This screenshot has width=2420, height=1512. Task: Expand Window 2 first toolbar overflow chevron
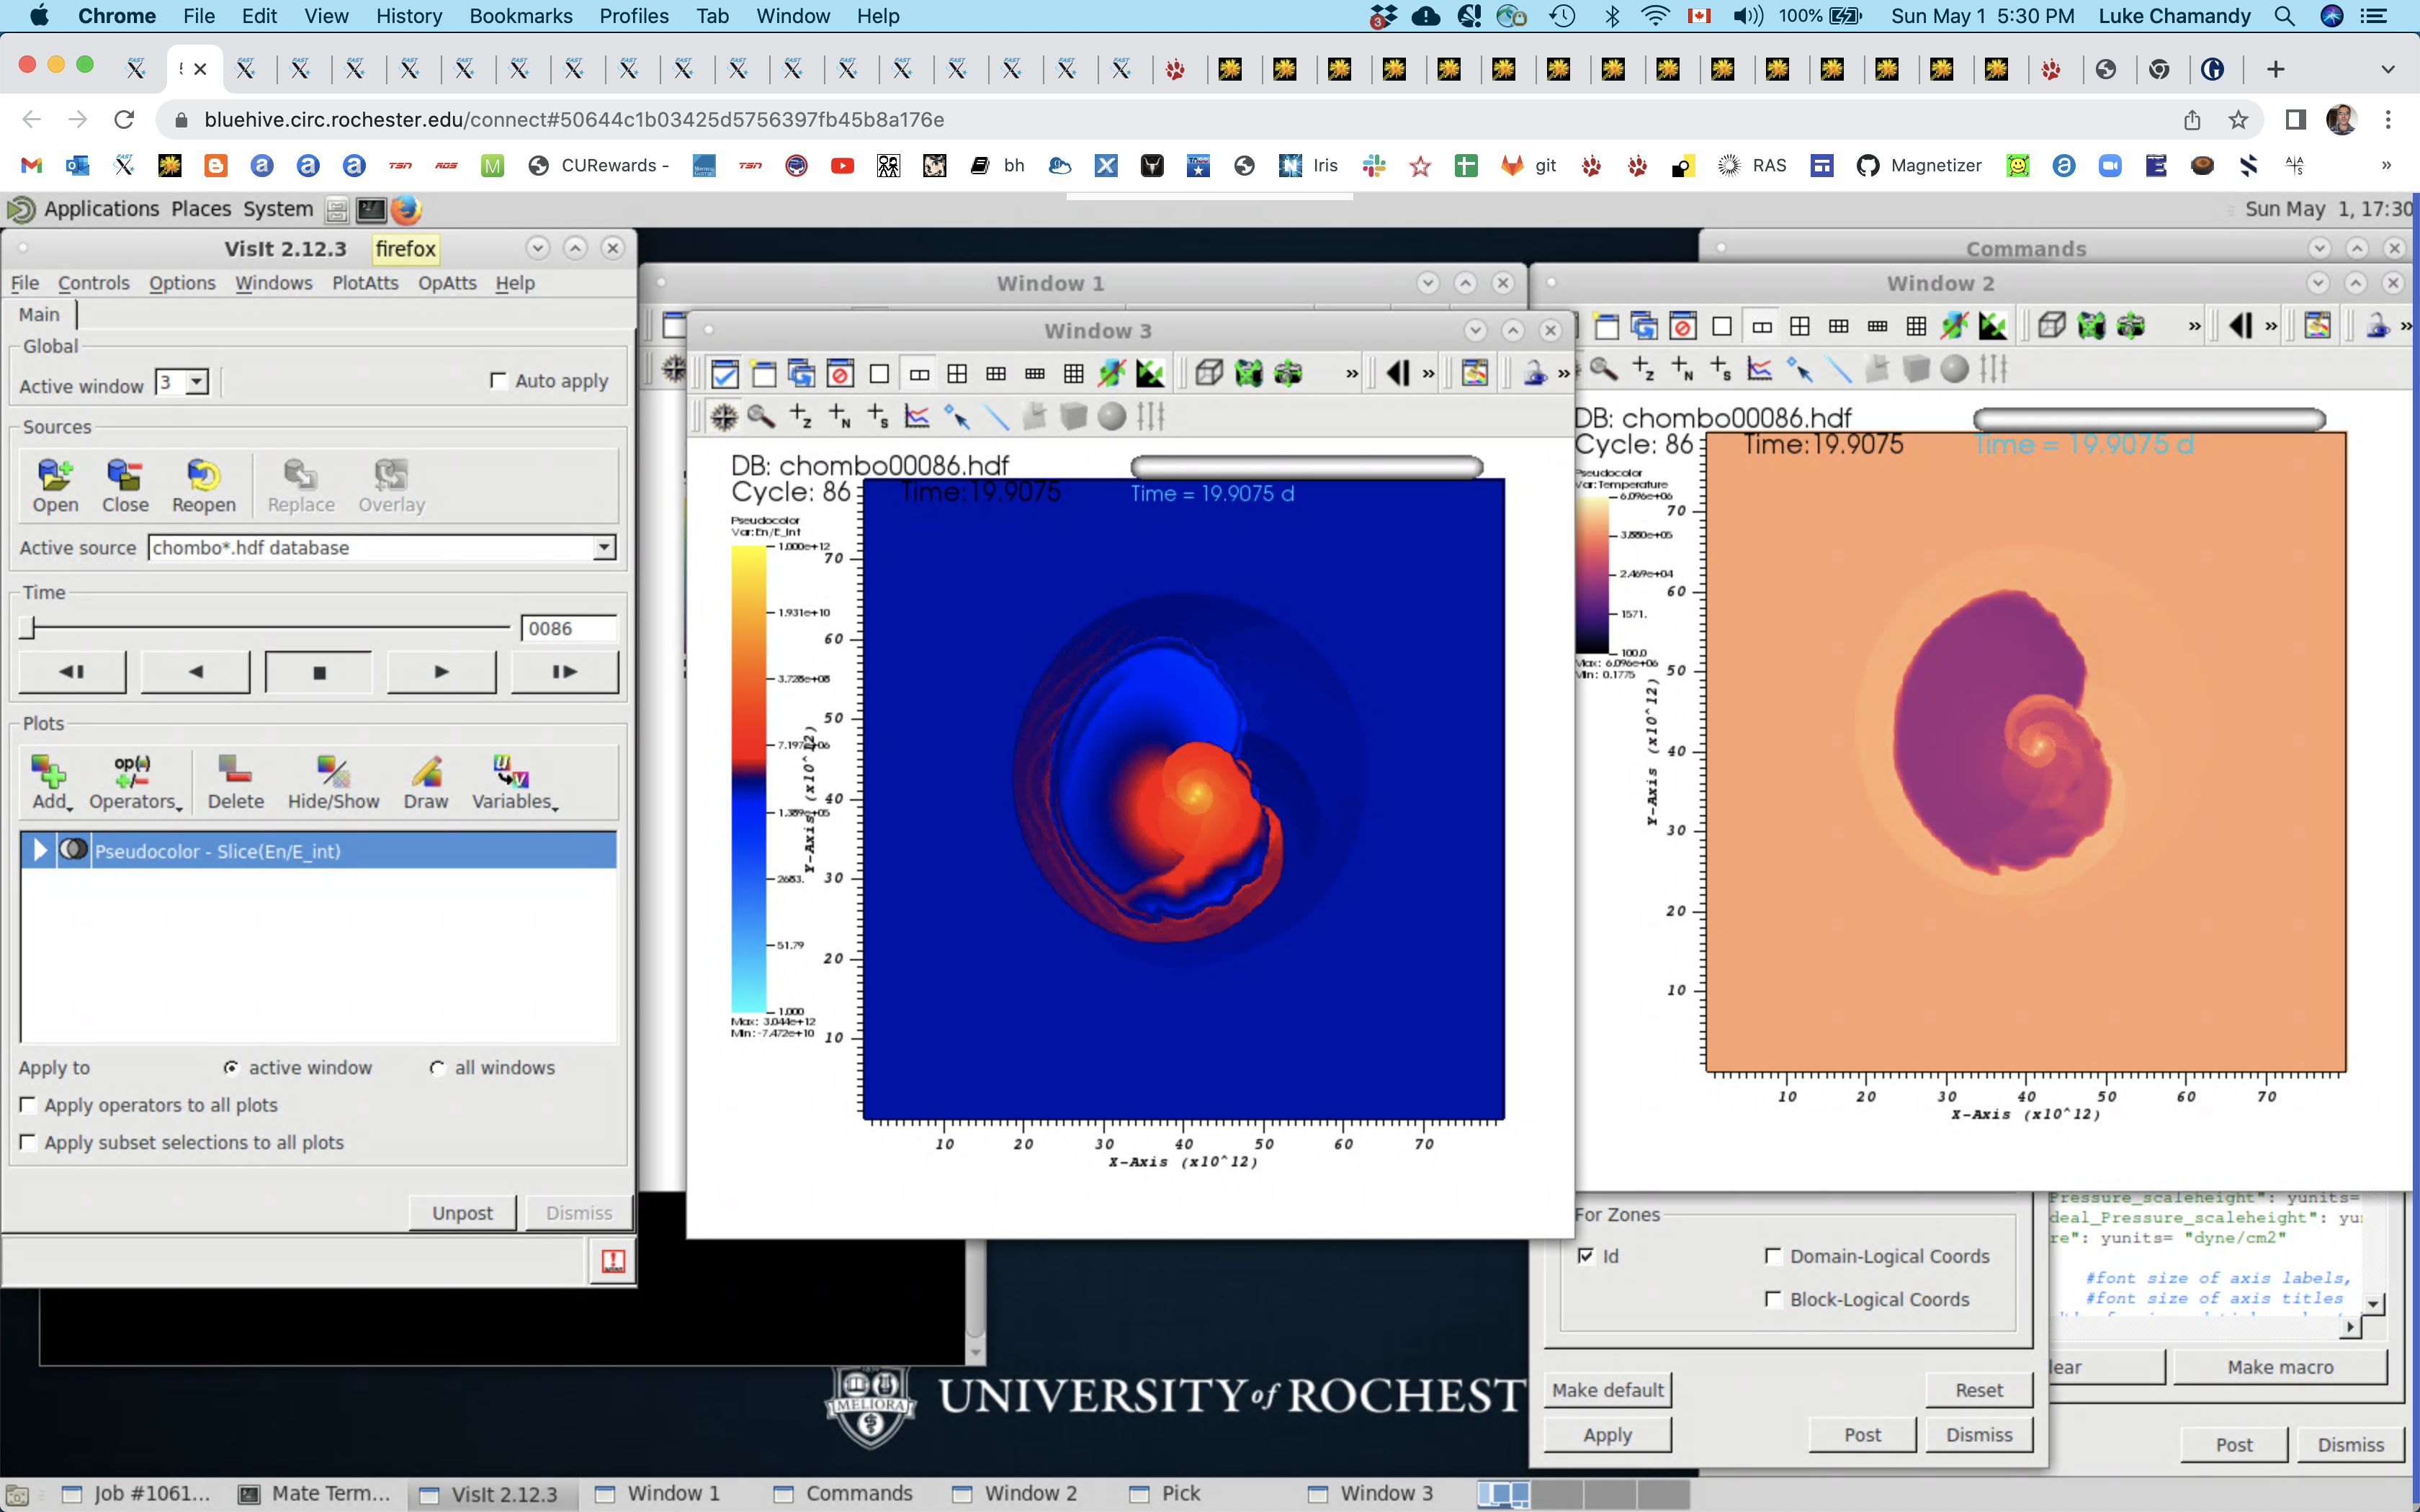pyautogui.click(x=2195, y=326)
